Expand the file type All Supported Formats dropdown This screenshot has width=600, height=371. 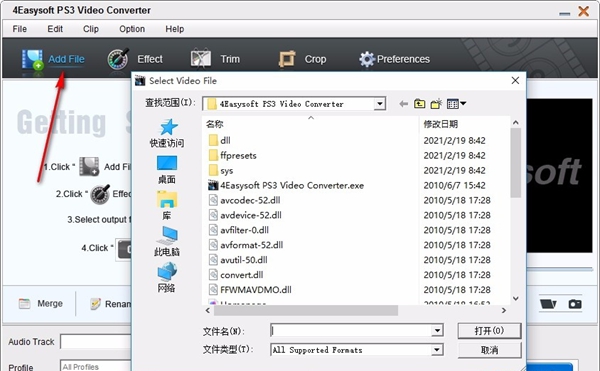437,350
